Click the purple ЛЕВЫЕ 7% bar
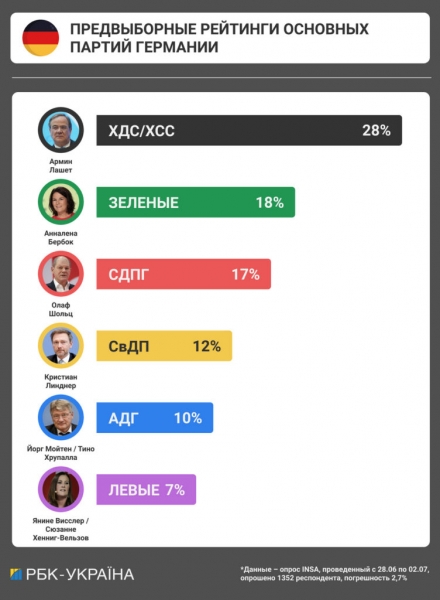This screenshot has height=600, width=440. [x=146, y=490]
